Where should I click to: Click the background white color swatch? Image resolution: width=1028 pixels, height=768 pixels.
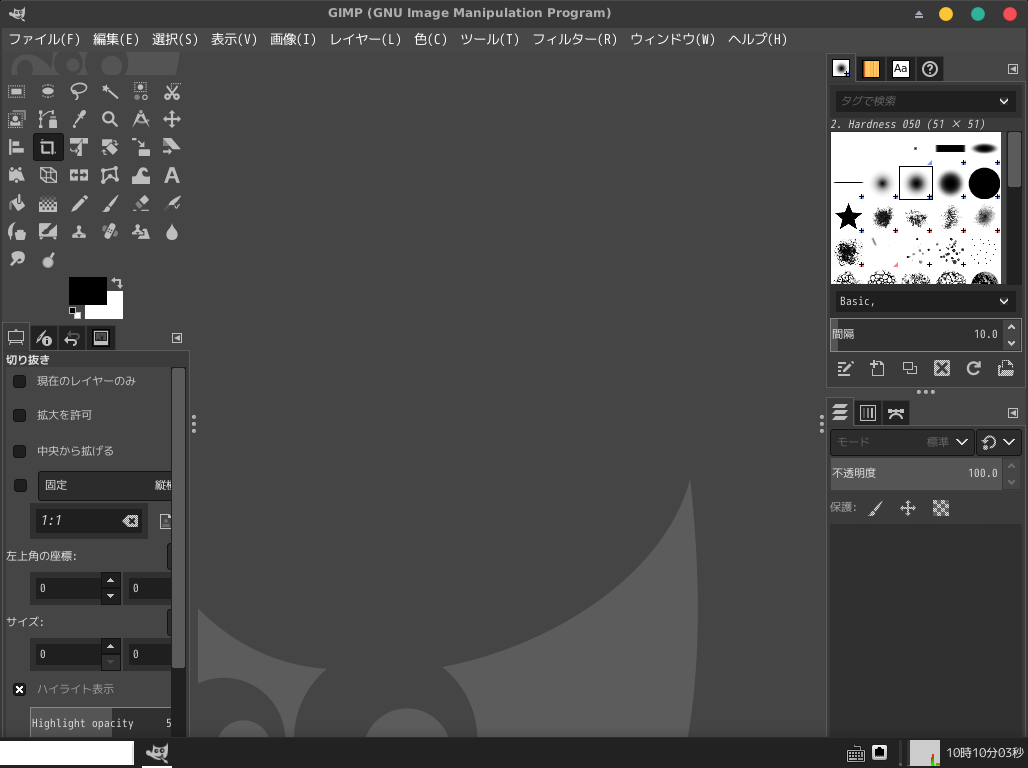pyautogui.click(x=114, y=308)
